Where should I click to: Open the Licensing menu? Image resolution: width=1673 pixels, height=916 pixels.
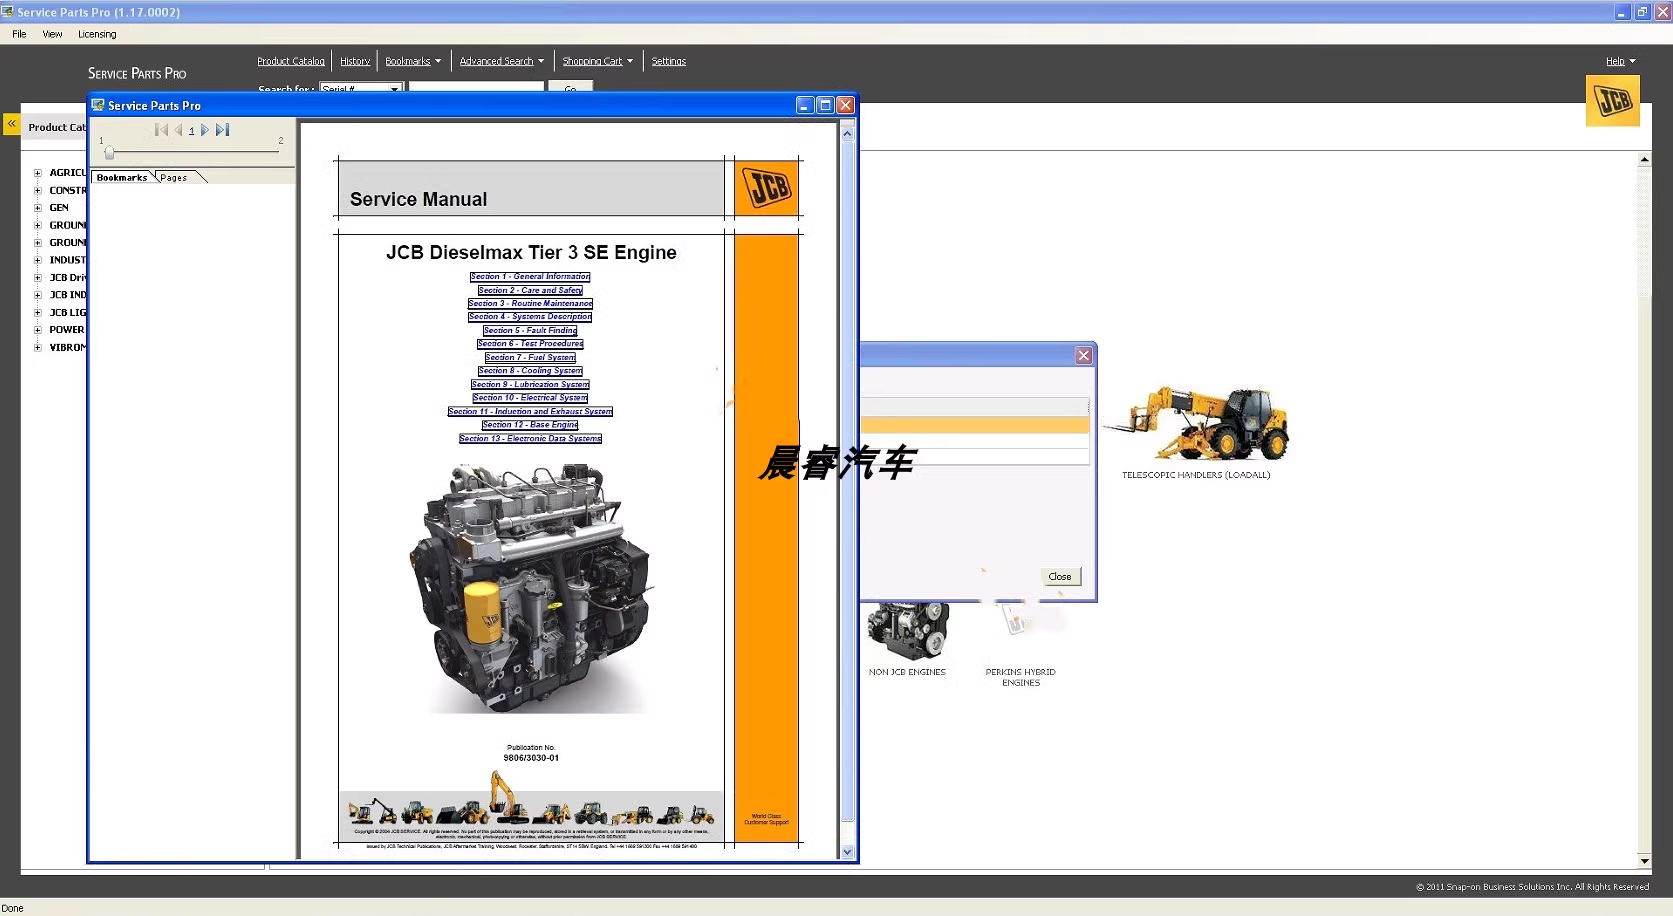(97, 34)
